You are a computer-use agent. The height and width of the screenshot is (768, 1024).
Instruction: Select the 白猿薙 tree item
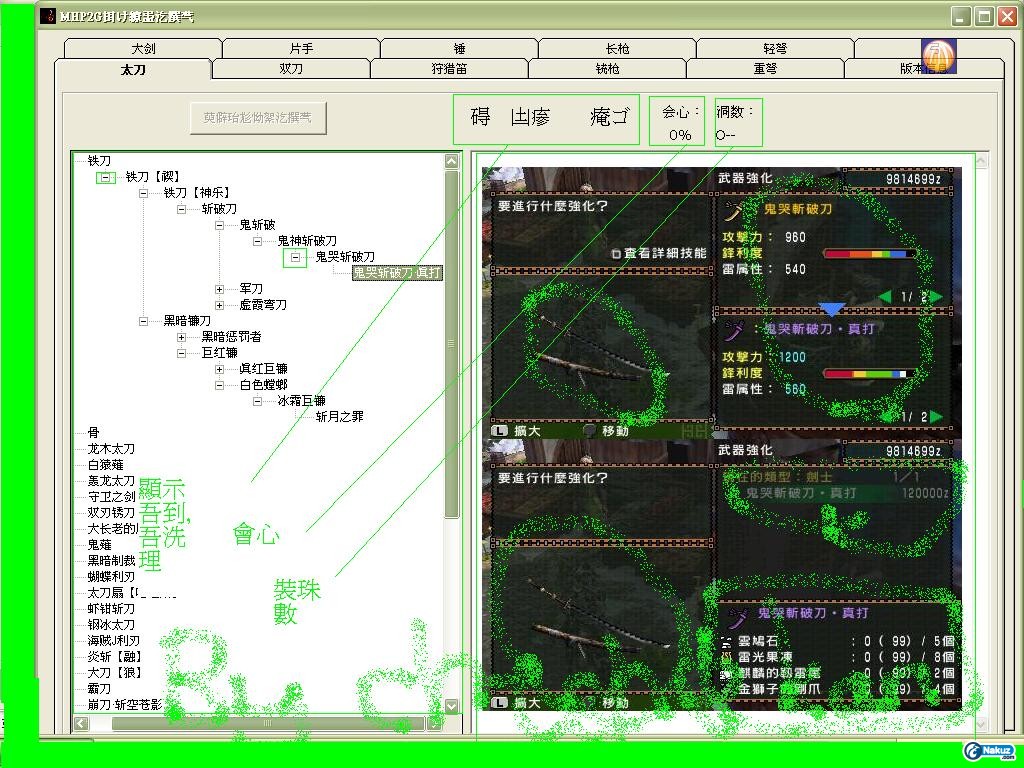[x=105, y=465]
